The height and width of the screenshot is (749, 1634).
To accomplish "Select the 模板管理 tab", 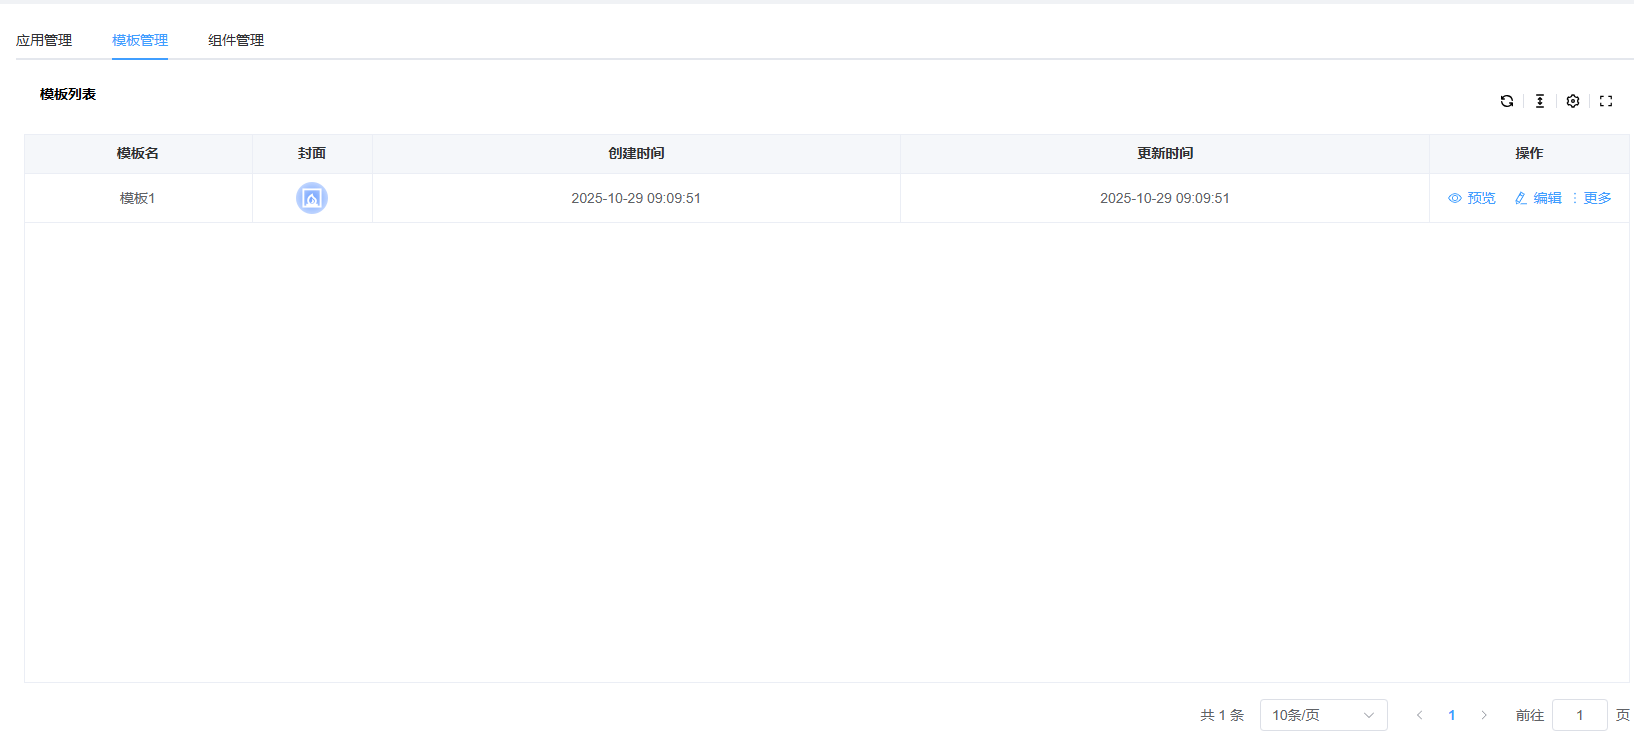I will (140, 40).
